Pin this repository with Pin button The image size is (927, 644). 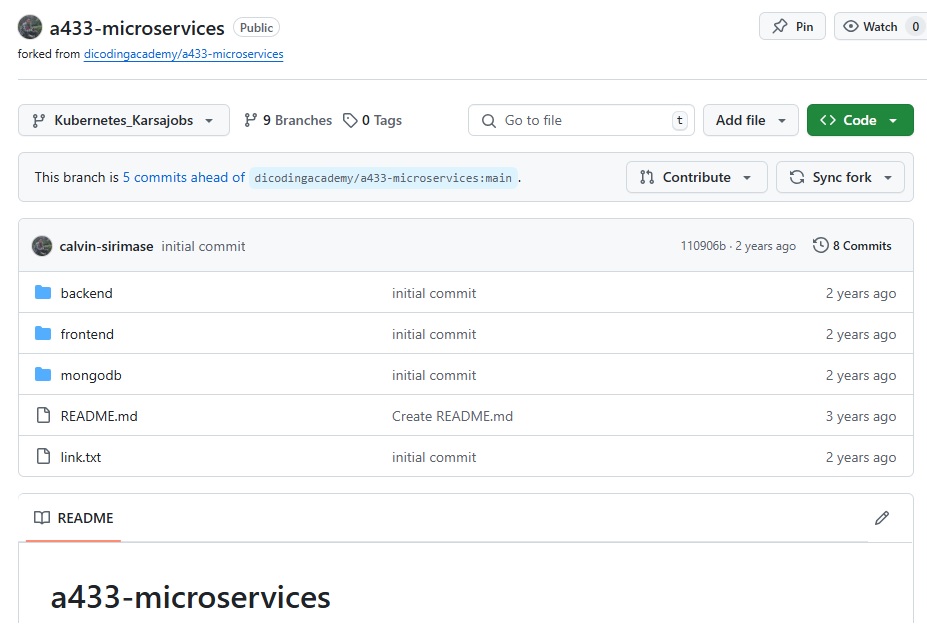point(792,27)
